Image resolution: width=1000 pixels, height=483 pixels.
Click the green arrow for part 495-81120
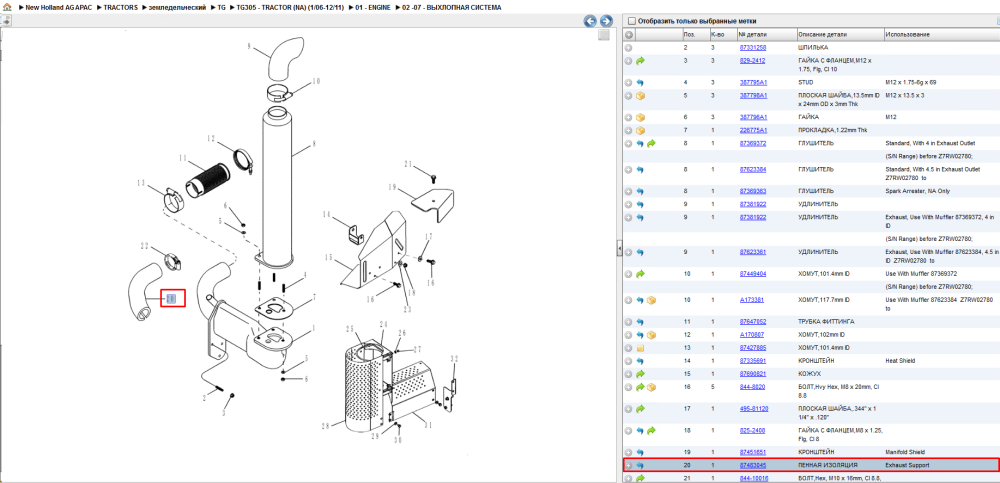pos(640,409)
